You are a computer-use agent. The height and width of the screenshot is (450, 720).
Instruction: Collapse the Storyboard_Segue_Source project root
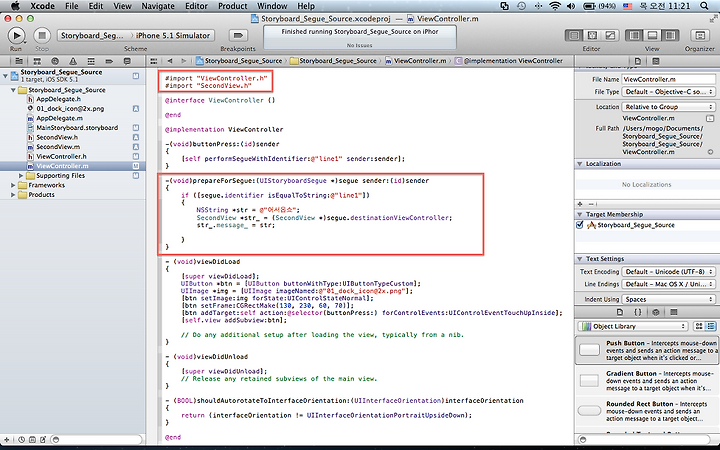6,75
